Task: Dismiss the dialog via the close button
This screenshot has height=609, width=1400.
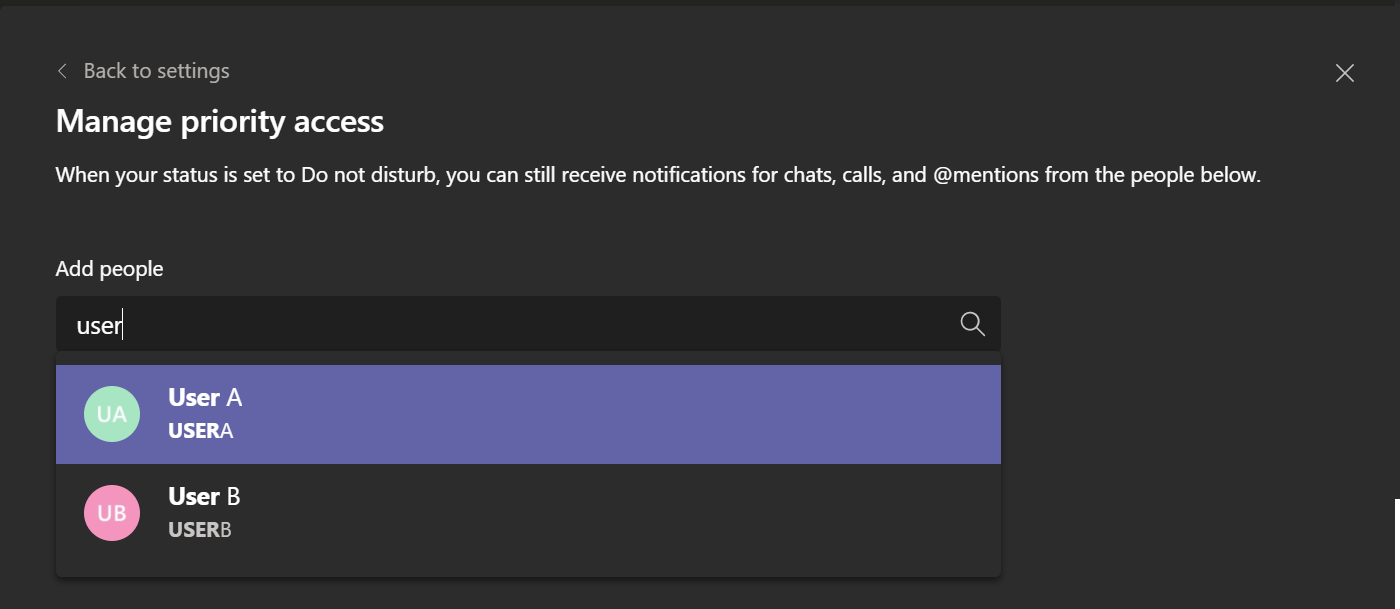Action: (x=1344, y=72)
